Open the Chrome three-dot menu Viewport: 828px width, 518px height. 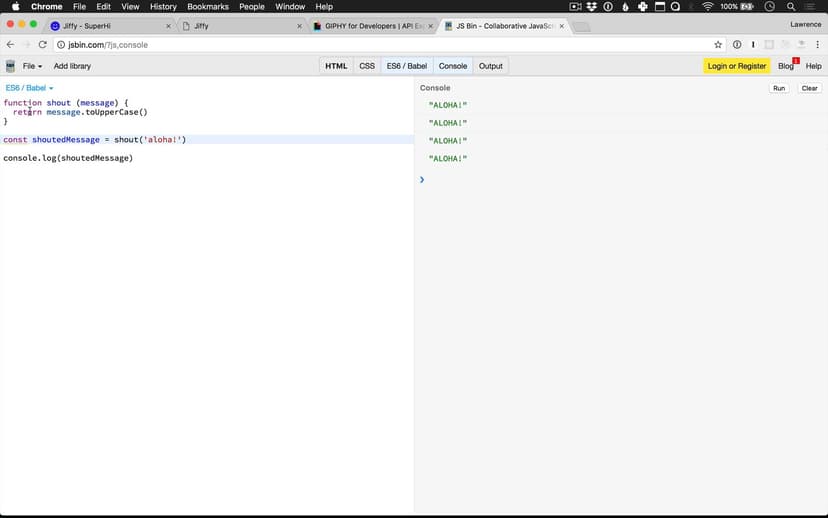click(817, 45)
